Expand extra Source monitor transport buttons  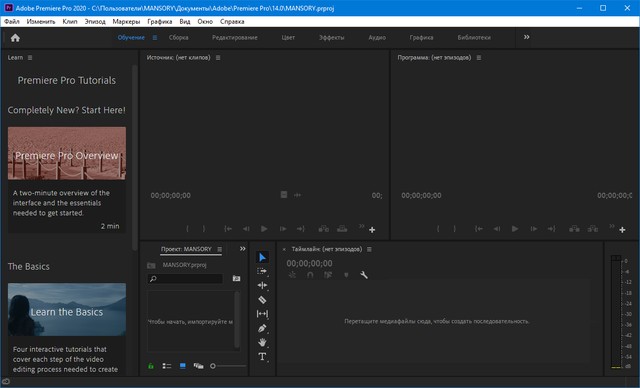pyautogui.click(x=361, y=226)
